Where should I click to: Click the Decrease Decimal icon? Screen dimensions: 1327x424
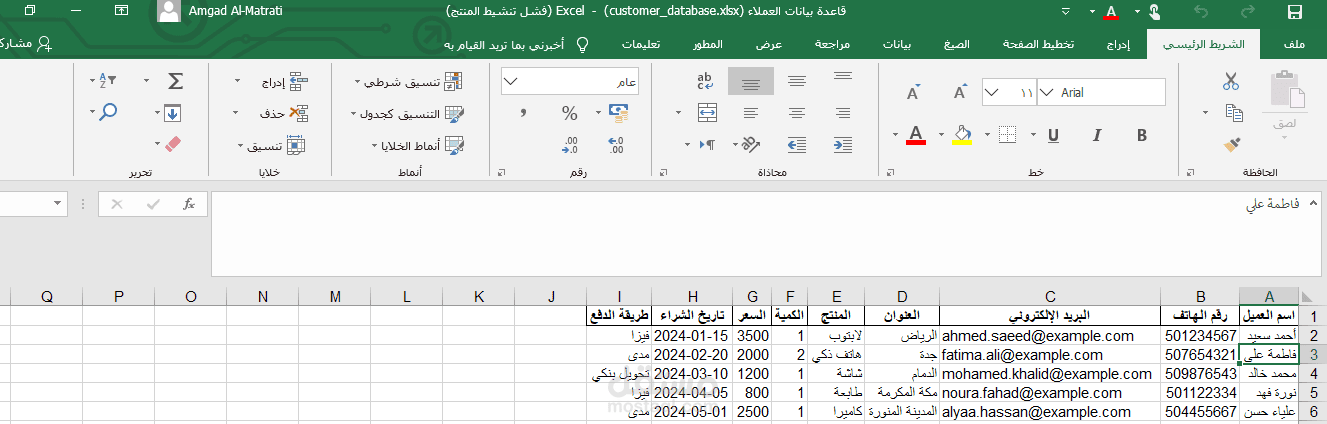(569, 145)
